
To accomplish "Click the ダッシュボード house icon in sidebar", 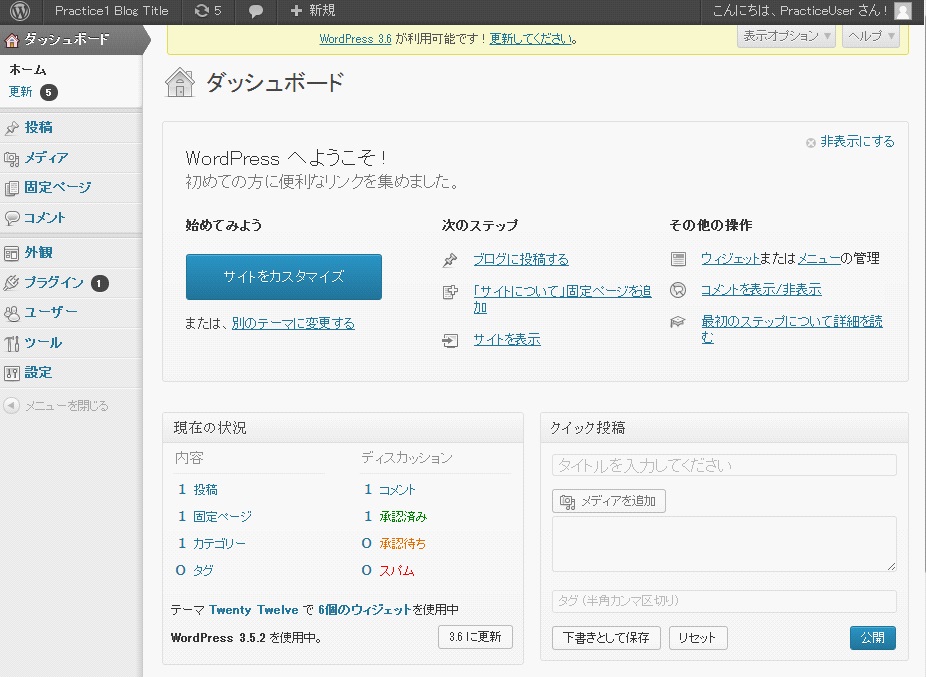I will 12,40.
